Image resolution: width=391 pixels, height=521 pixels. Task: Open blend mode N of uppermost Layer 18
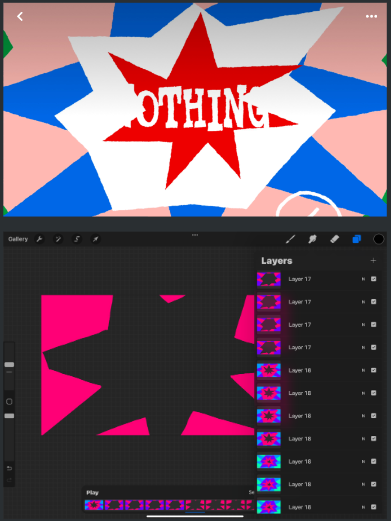(x=363, y=370)
